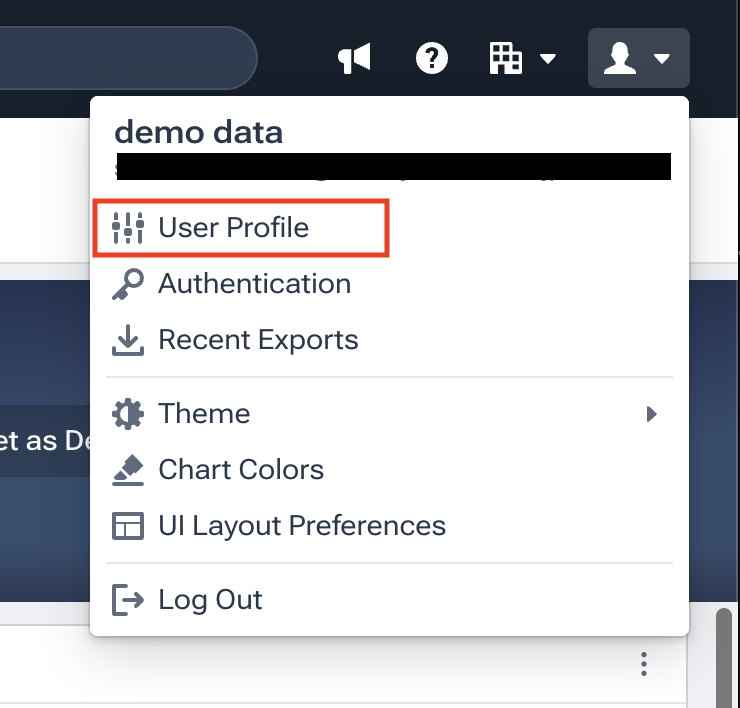The height and width of the screenshot is (708, 740).
Task: Click the Recent Exports download icon
Action: (x=128, y=340)
